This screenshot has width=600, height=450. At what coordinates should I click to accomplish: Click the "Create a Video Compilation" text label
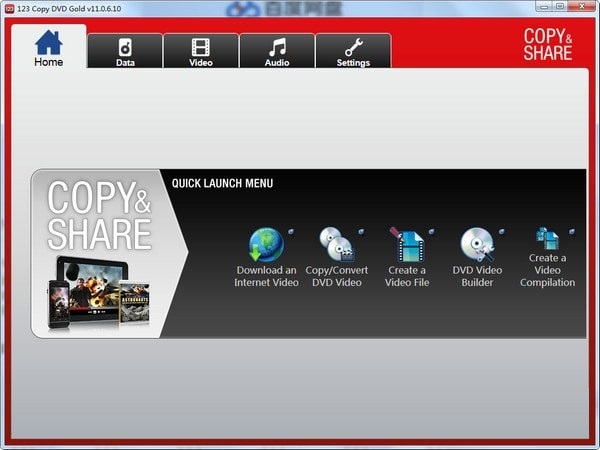click(547, 270)
